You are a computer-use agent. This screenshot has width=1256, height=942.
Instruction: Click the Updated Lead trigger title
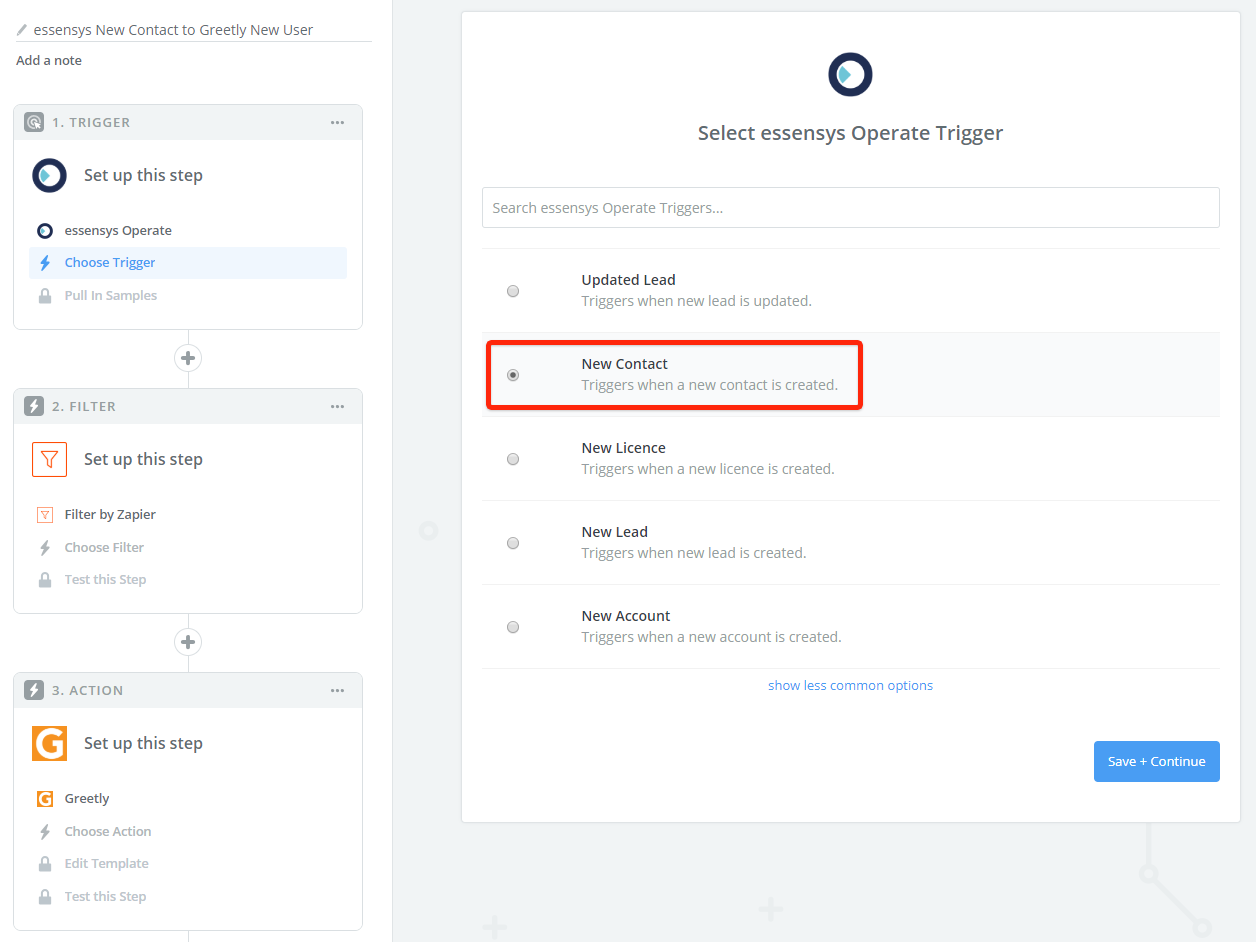(x=629, y=280)
